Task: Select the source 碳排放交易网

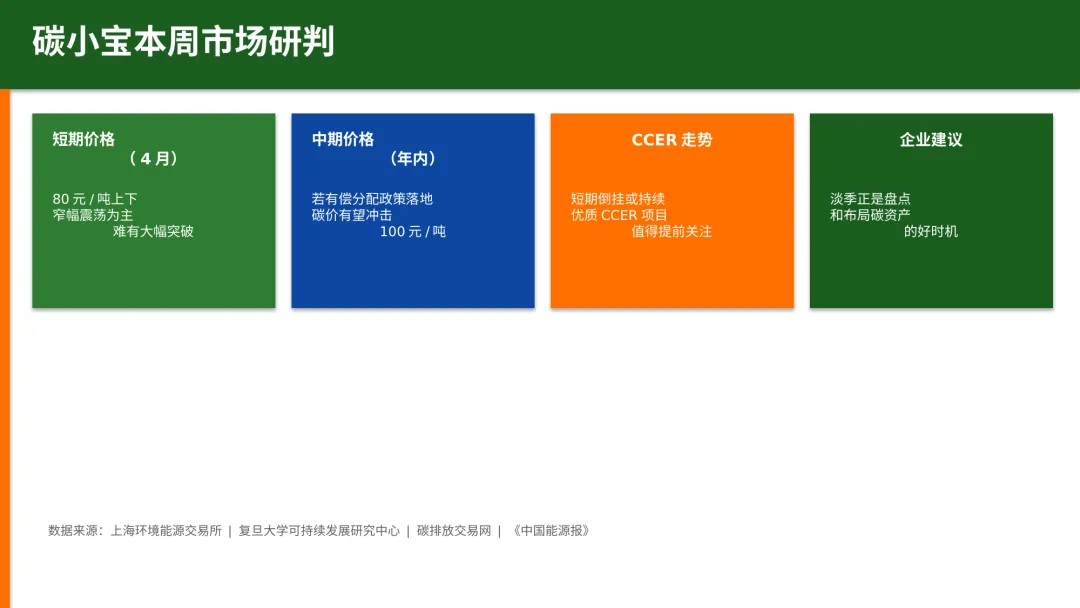Action: coord(454,531)
